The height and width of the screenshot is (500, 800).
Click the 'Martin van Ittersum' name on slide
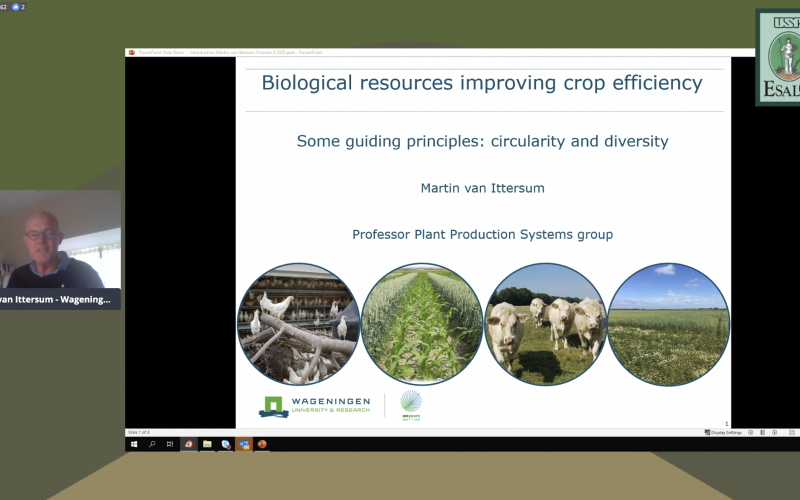483,188
